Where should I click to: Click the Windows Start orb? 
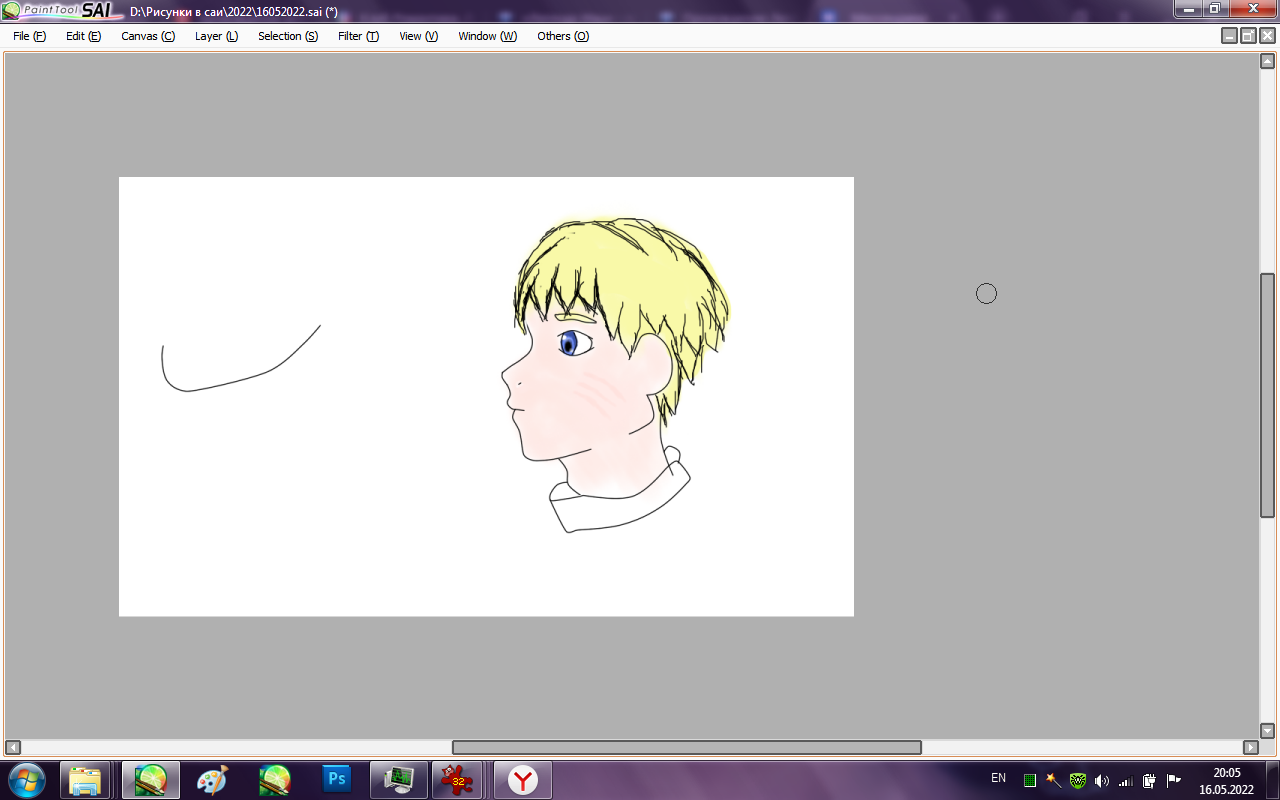26,779
